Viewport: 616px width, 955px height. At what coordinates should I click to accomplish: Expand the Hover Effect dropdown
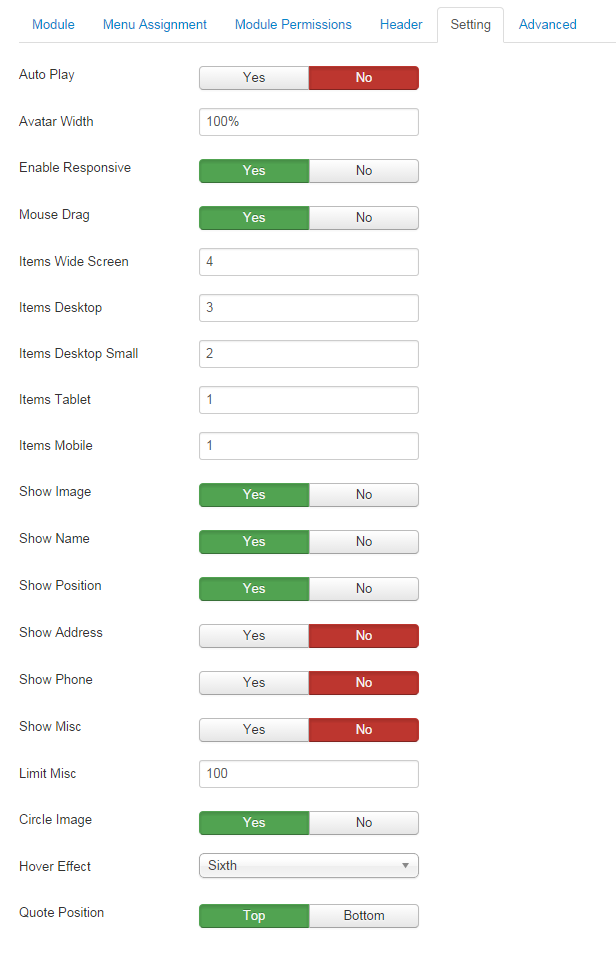(308, 866)
